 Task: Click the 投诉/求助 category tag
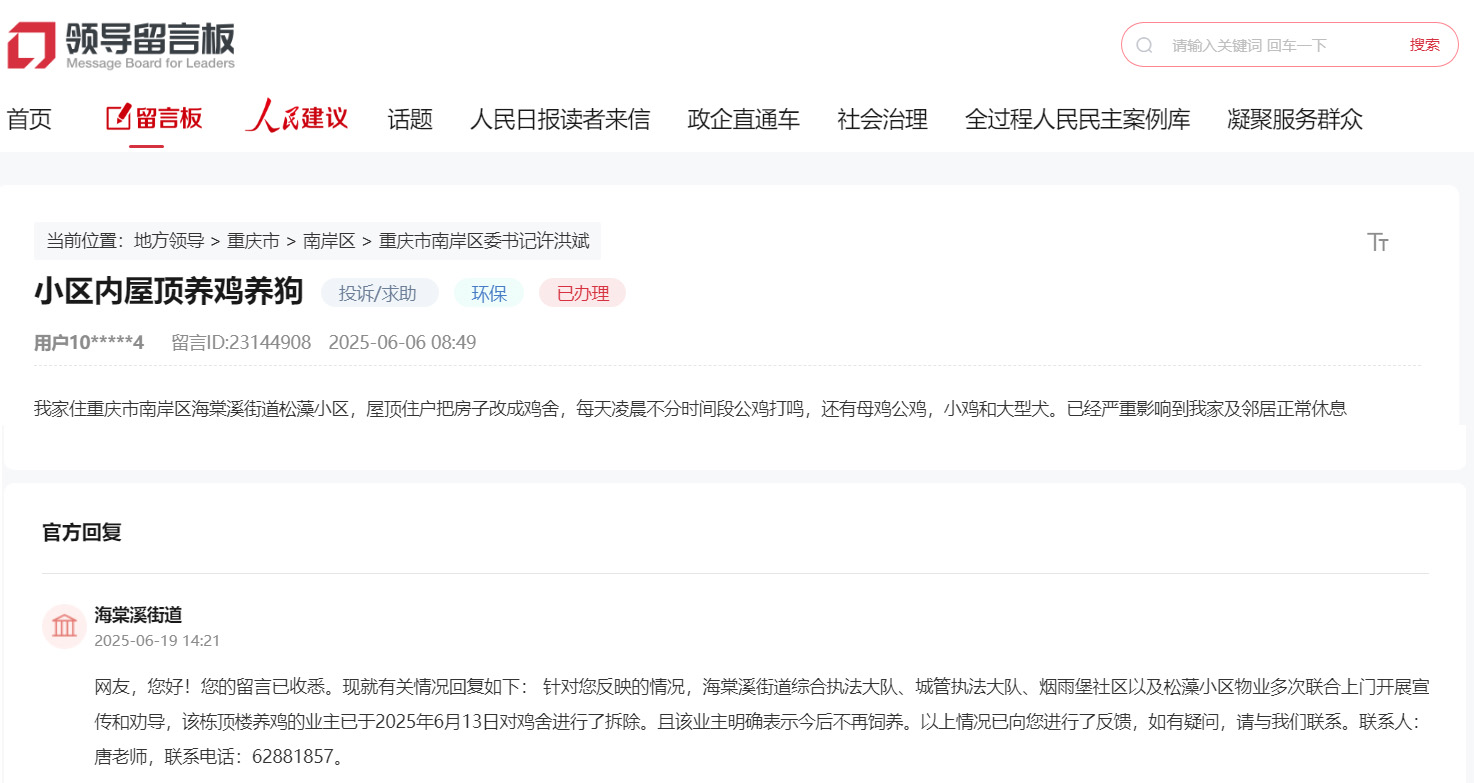(x=379, y=292)
